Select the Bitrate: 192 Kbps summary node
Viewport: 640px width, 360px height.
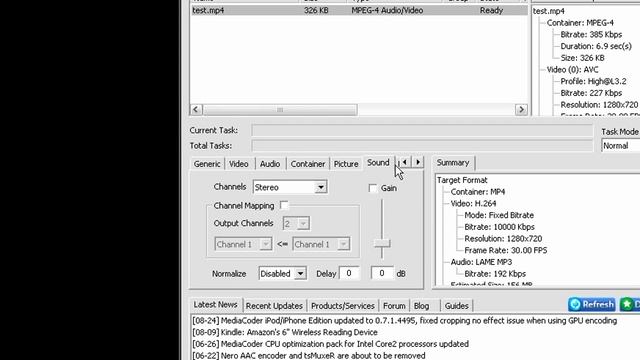click(x=495, y=274)
